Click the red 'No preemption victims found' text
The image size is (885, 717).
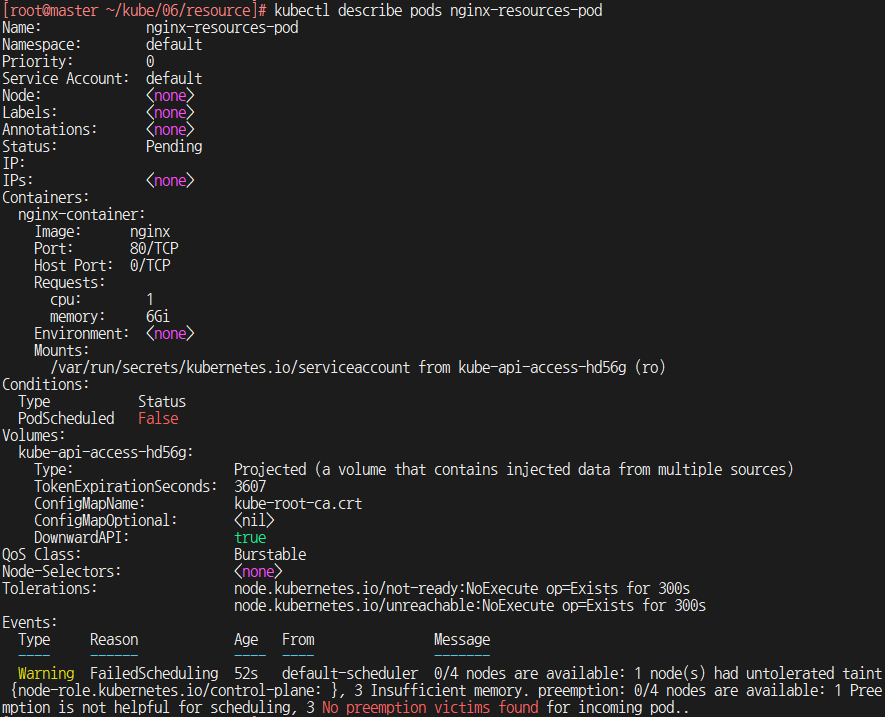pos(430,707)
